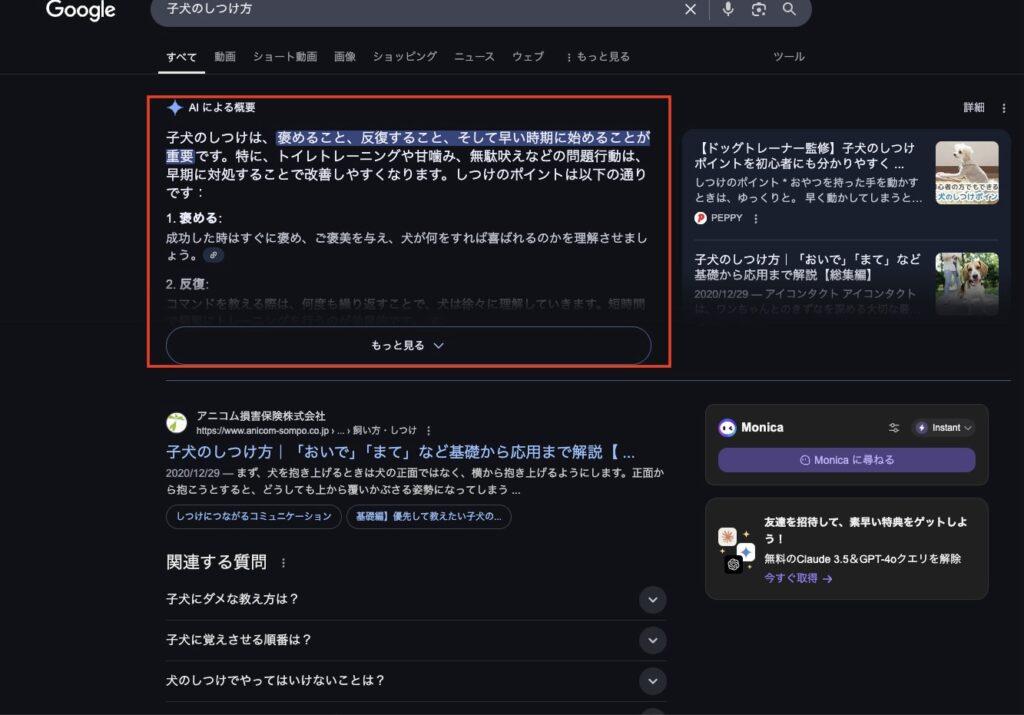Click the heading 1. 褒める:
The image size is (1024, 715).
click(194, 219)
